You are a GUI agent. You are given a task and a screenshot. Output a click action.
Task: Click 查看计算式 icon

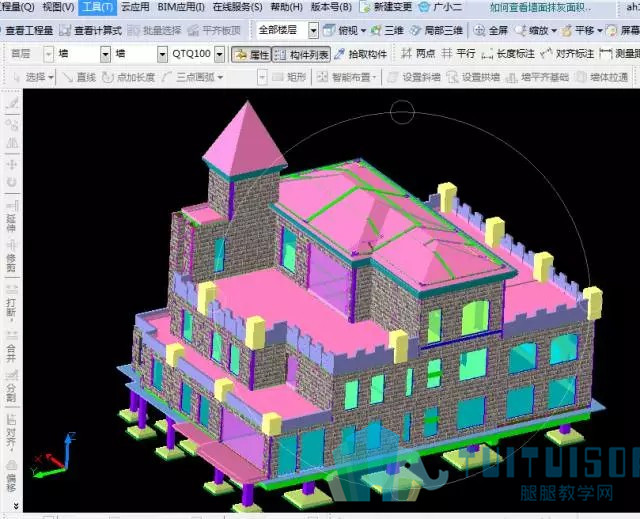(x=65, y=30)
